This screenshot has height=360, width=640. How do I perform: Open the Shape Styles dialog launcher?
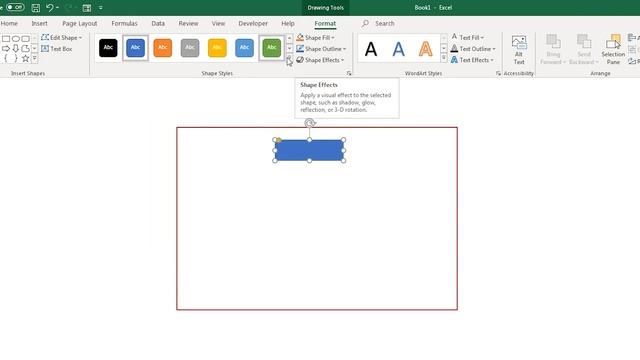[x=349, y=73]
